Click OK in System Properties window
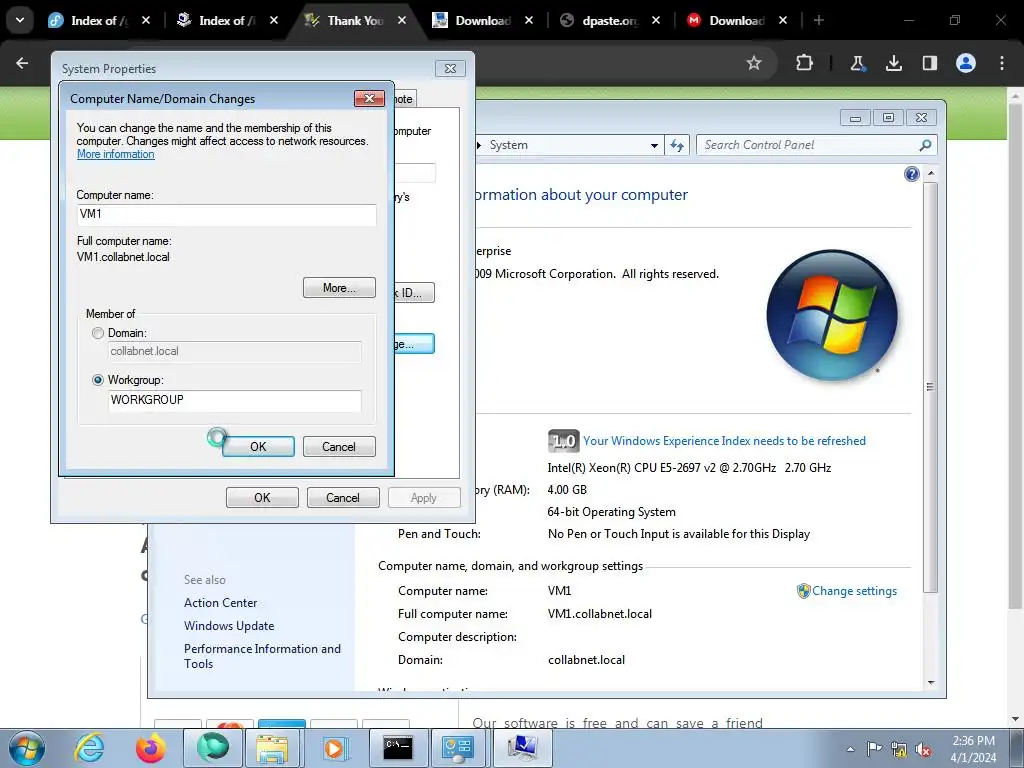 [262, 498]
